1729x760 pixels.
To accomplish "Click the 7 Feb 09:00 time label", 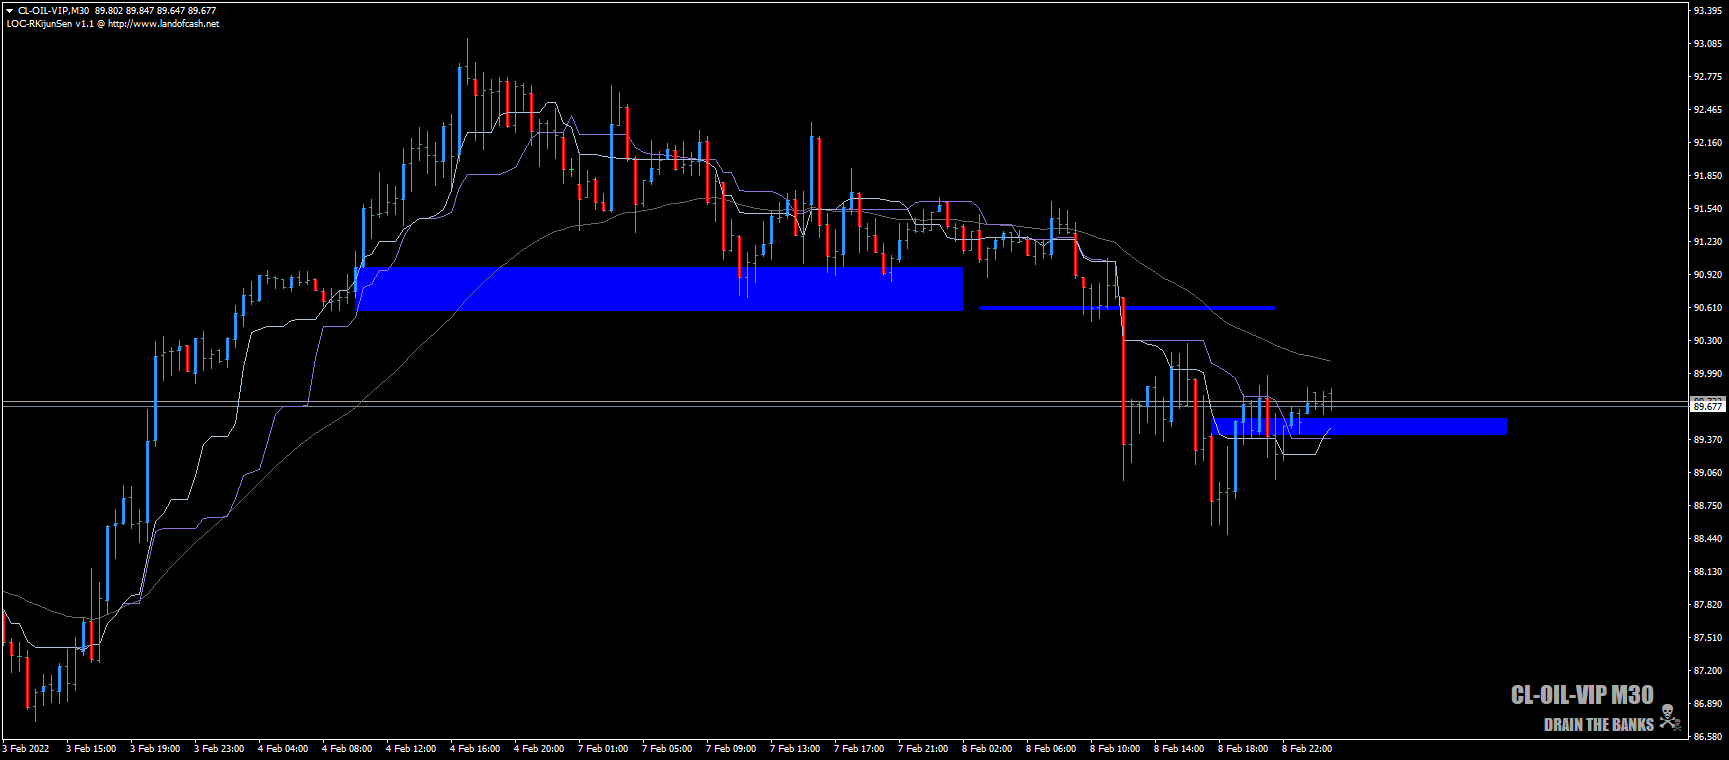I will point(731,749).
